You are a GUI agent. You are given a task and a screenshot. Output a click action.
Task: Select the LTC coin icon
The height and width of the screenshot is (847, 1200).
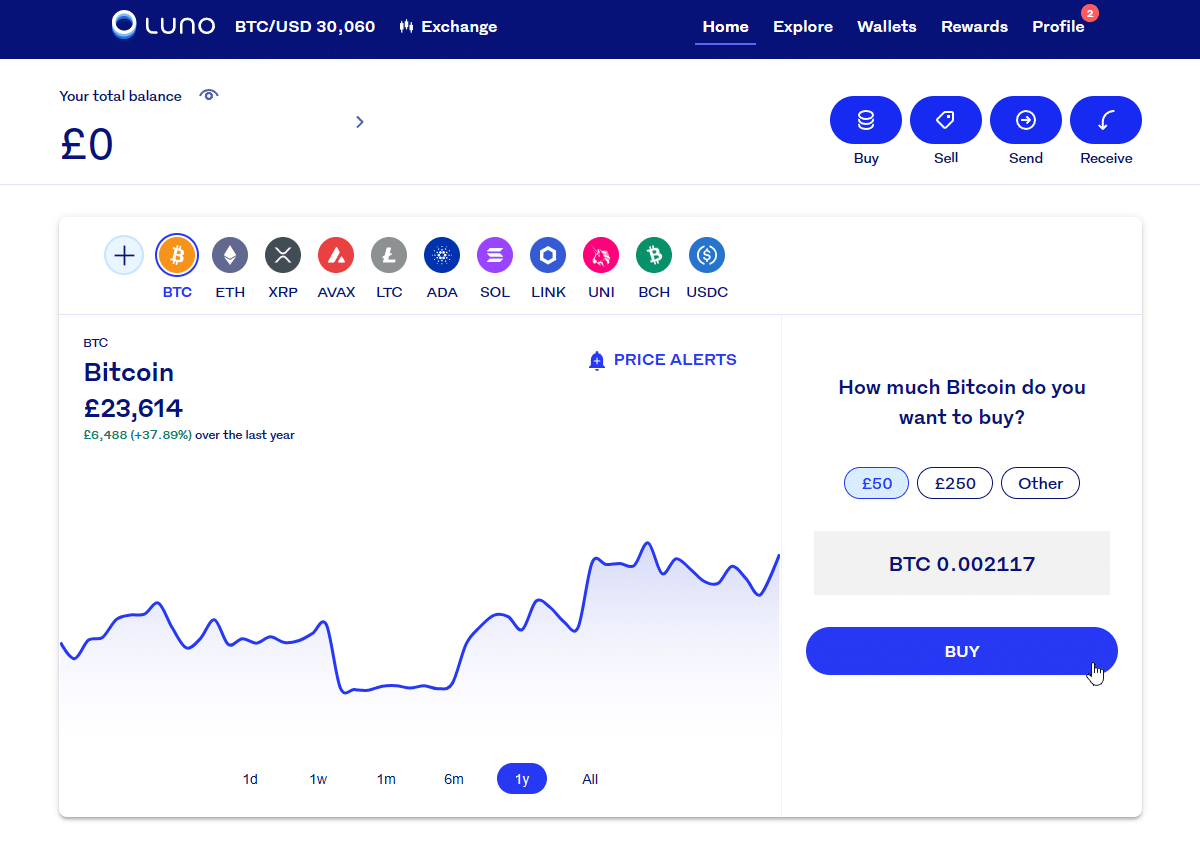coord(389,255)
